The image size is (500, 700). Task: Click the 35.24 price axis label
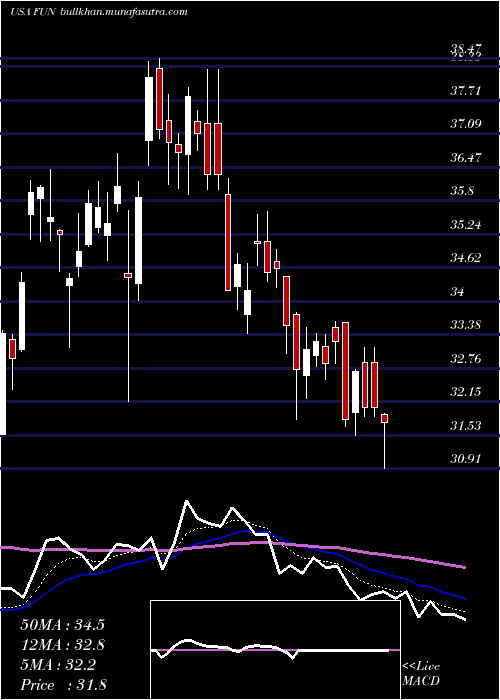(466, 225)
